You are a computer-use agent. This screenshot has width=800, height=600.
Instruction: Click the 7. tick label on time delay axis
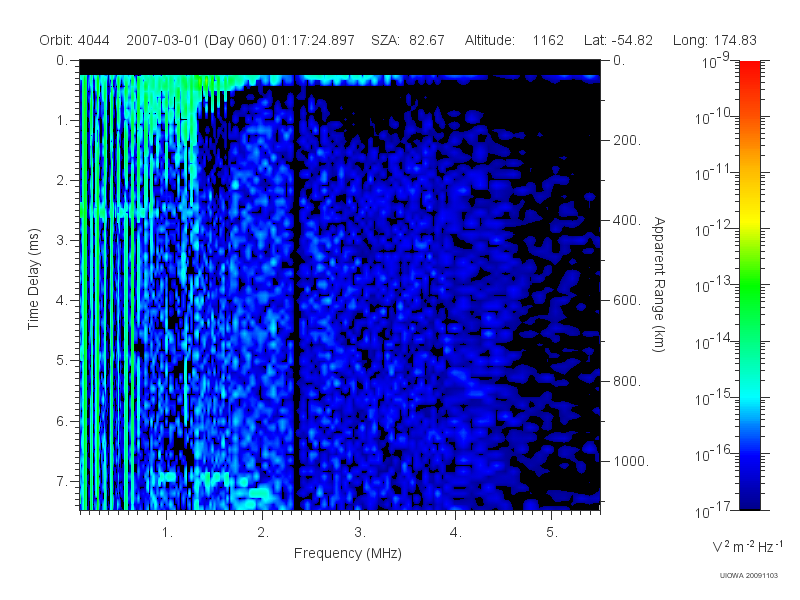coord(62,481)
